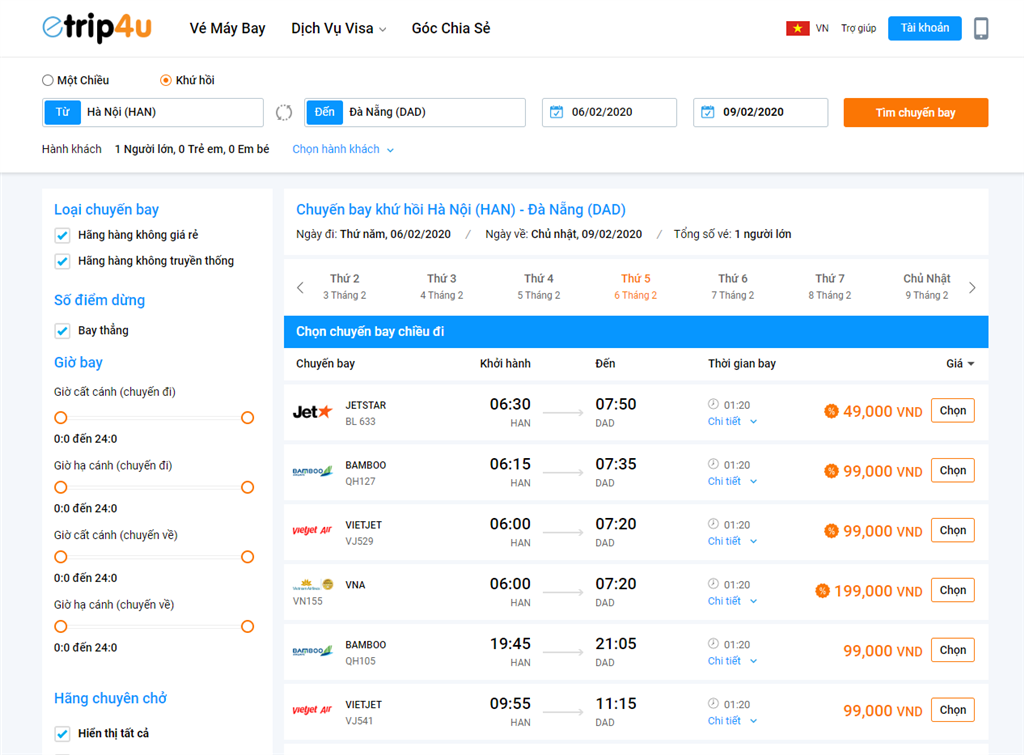The image size is (1024, 755).
Task: Choose the Jetstar BL 633 flight
Action: pyautogui.click(x=953, y=411)
